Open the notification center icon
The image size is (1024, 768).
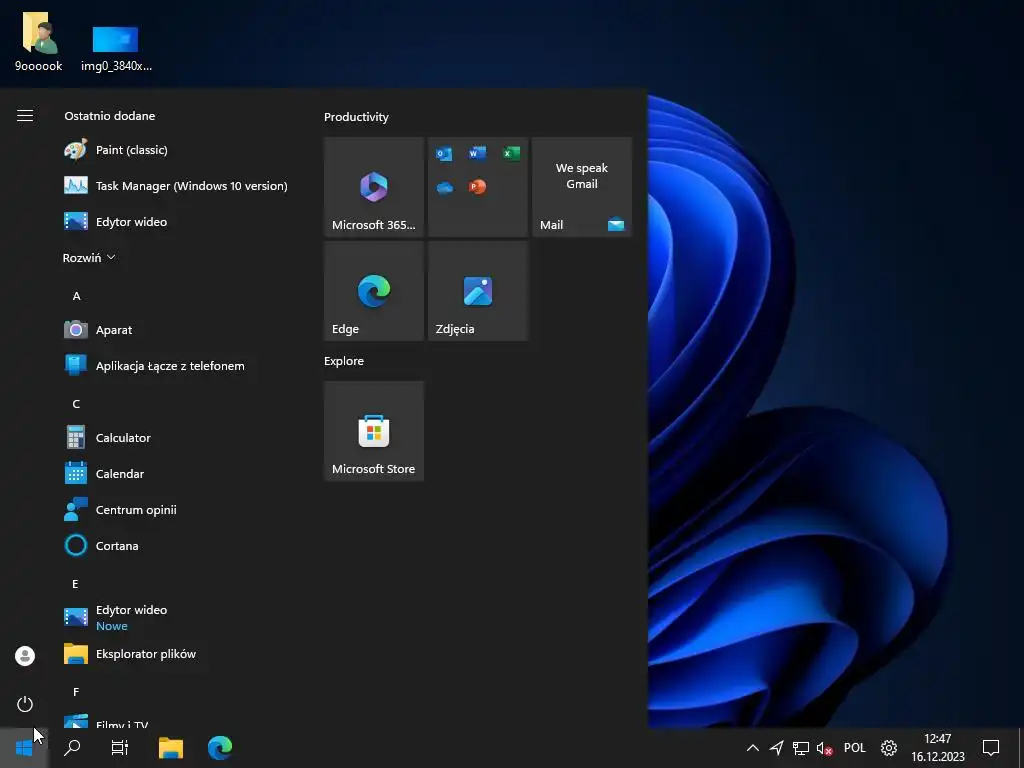coord(991,748)
